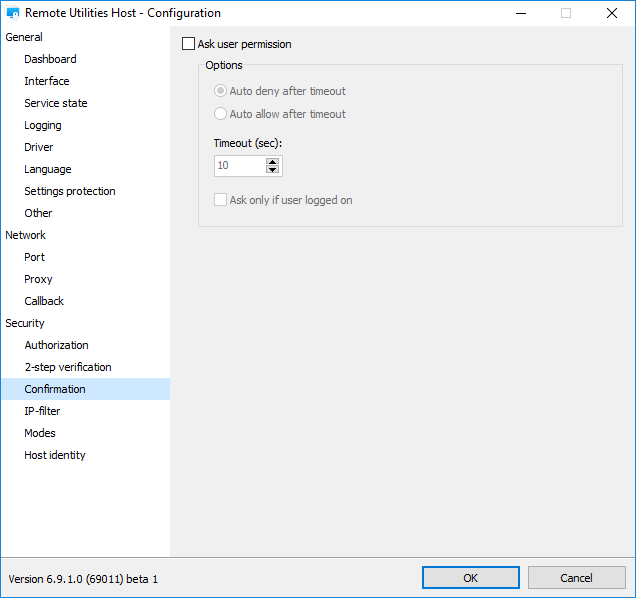Select the Proxy network settings
636x598 pixels.
point(38,279)
